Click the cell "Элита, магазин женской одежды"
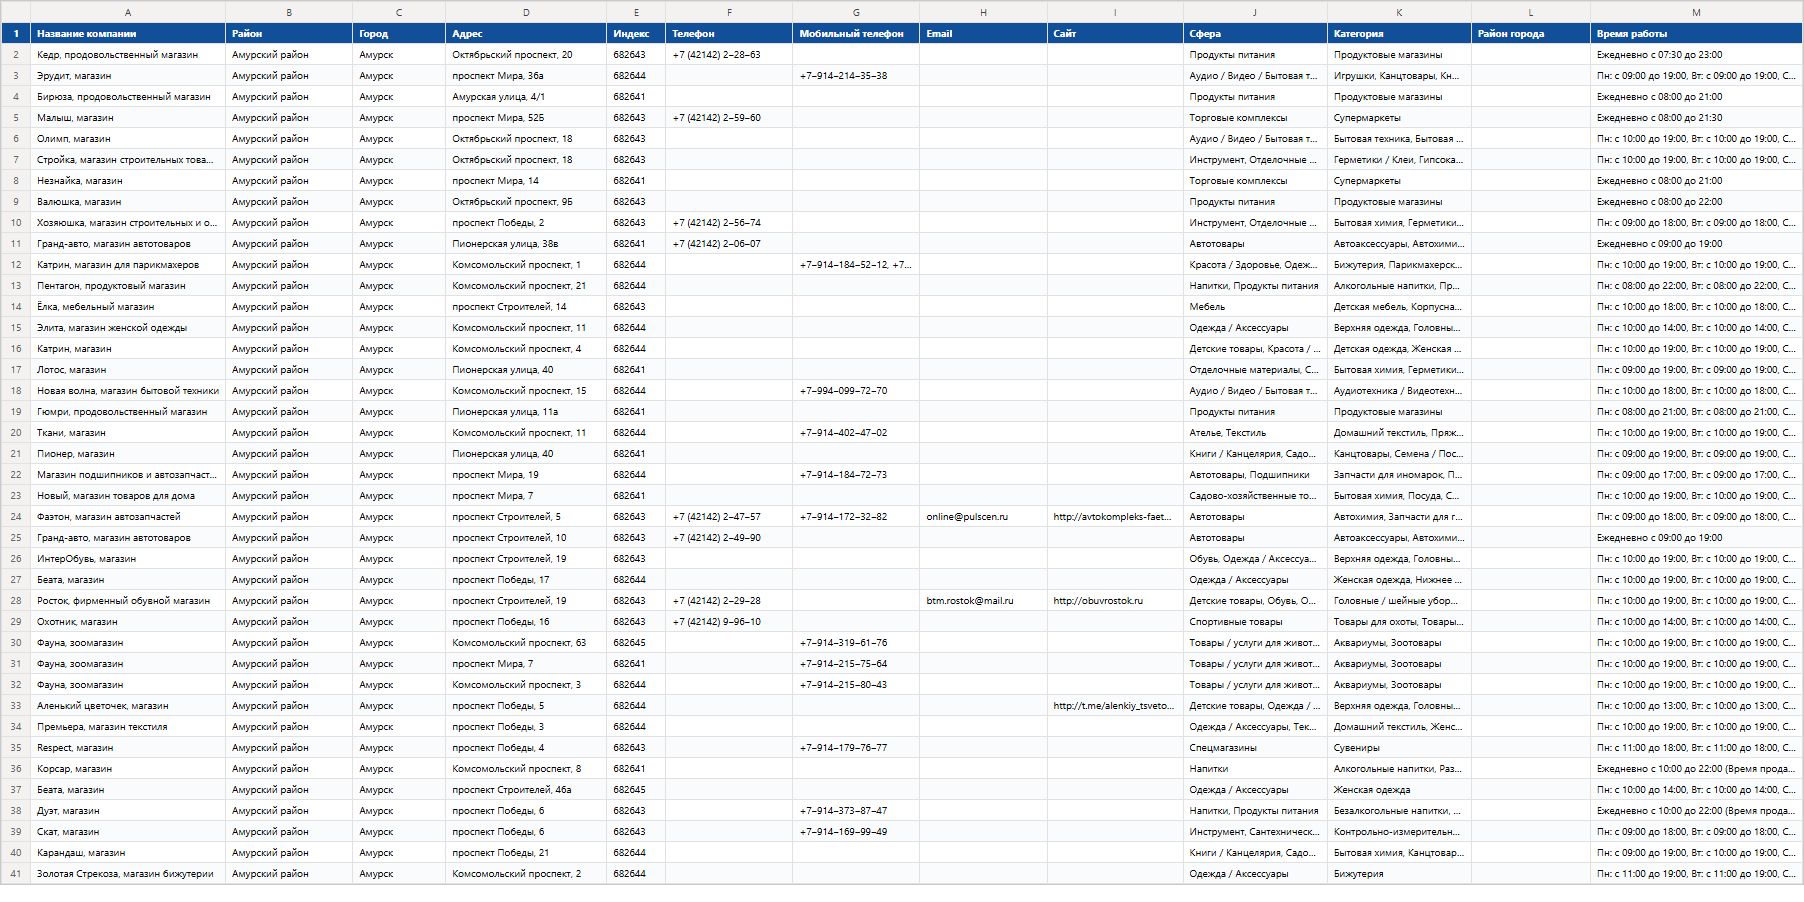This screenshot has width=1804, height=902. coord(128,328)
